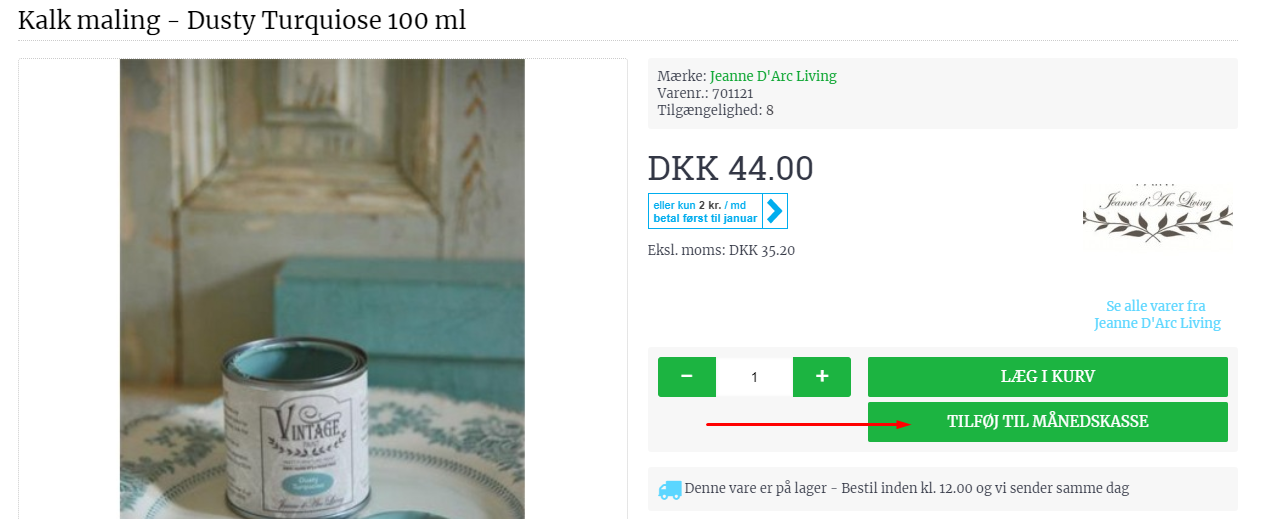Open 'Se alle varer fra Jeanne D'Arc Living'

coord(1157,314)
